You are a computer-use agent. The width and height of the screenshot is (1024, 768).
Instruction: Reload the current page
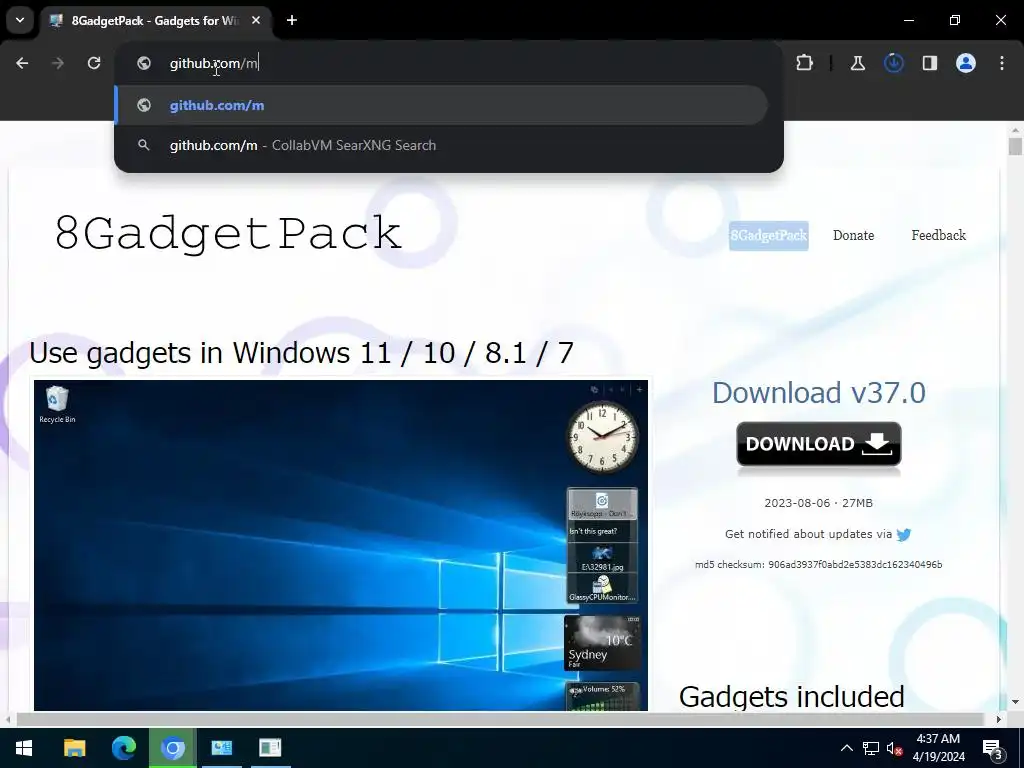(94, 63)
